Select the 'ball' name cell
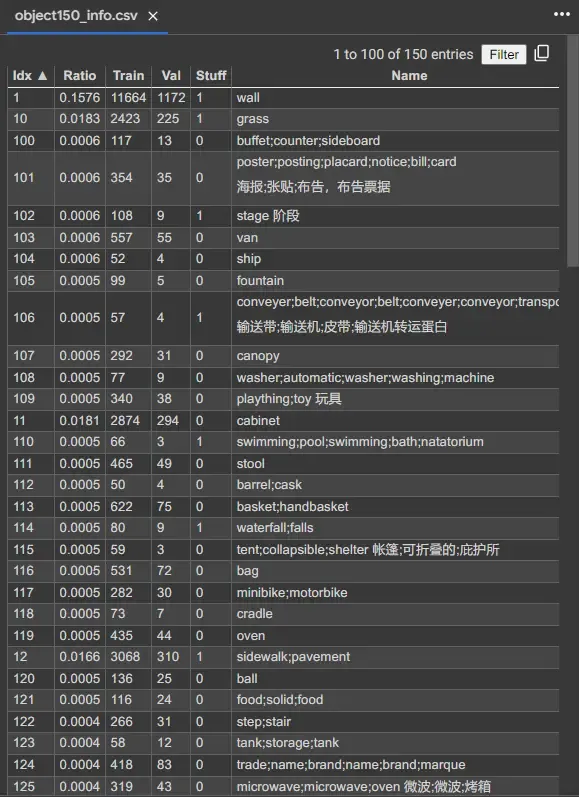Viewport: 579px width, 797px height. pos(395,679)
